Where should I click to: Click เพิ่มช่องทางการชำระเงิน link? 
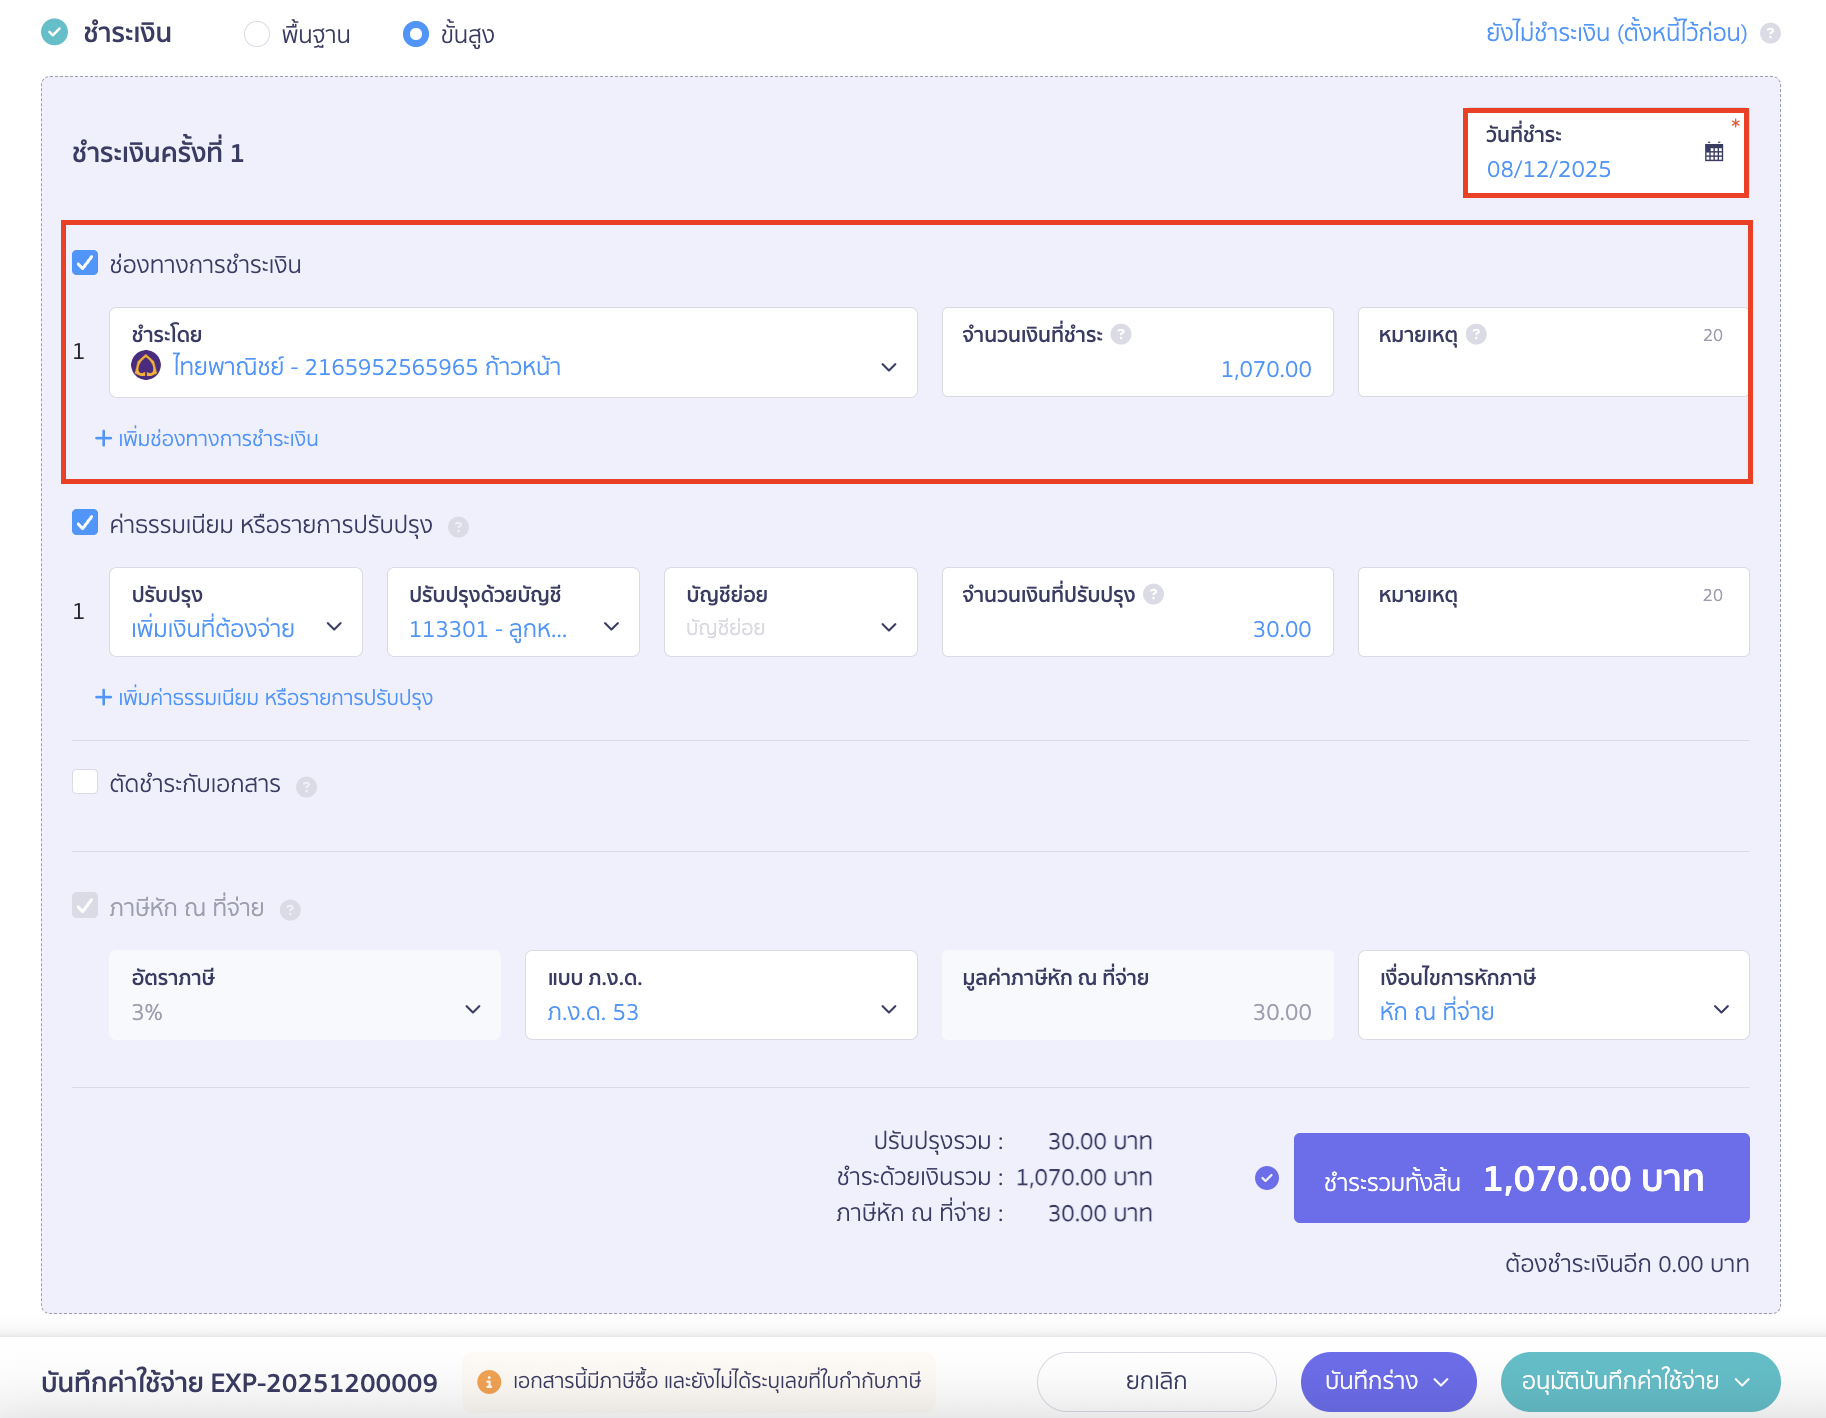[x=207, y=439]
